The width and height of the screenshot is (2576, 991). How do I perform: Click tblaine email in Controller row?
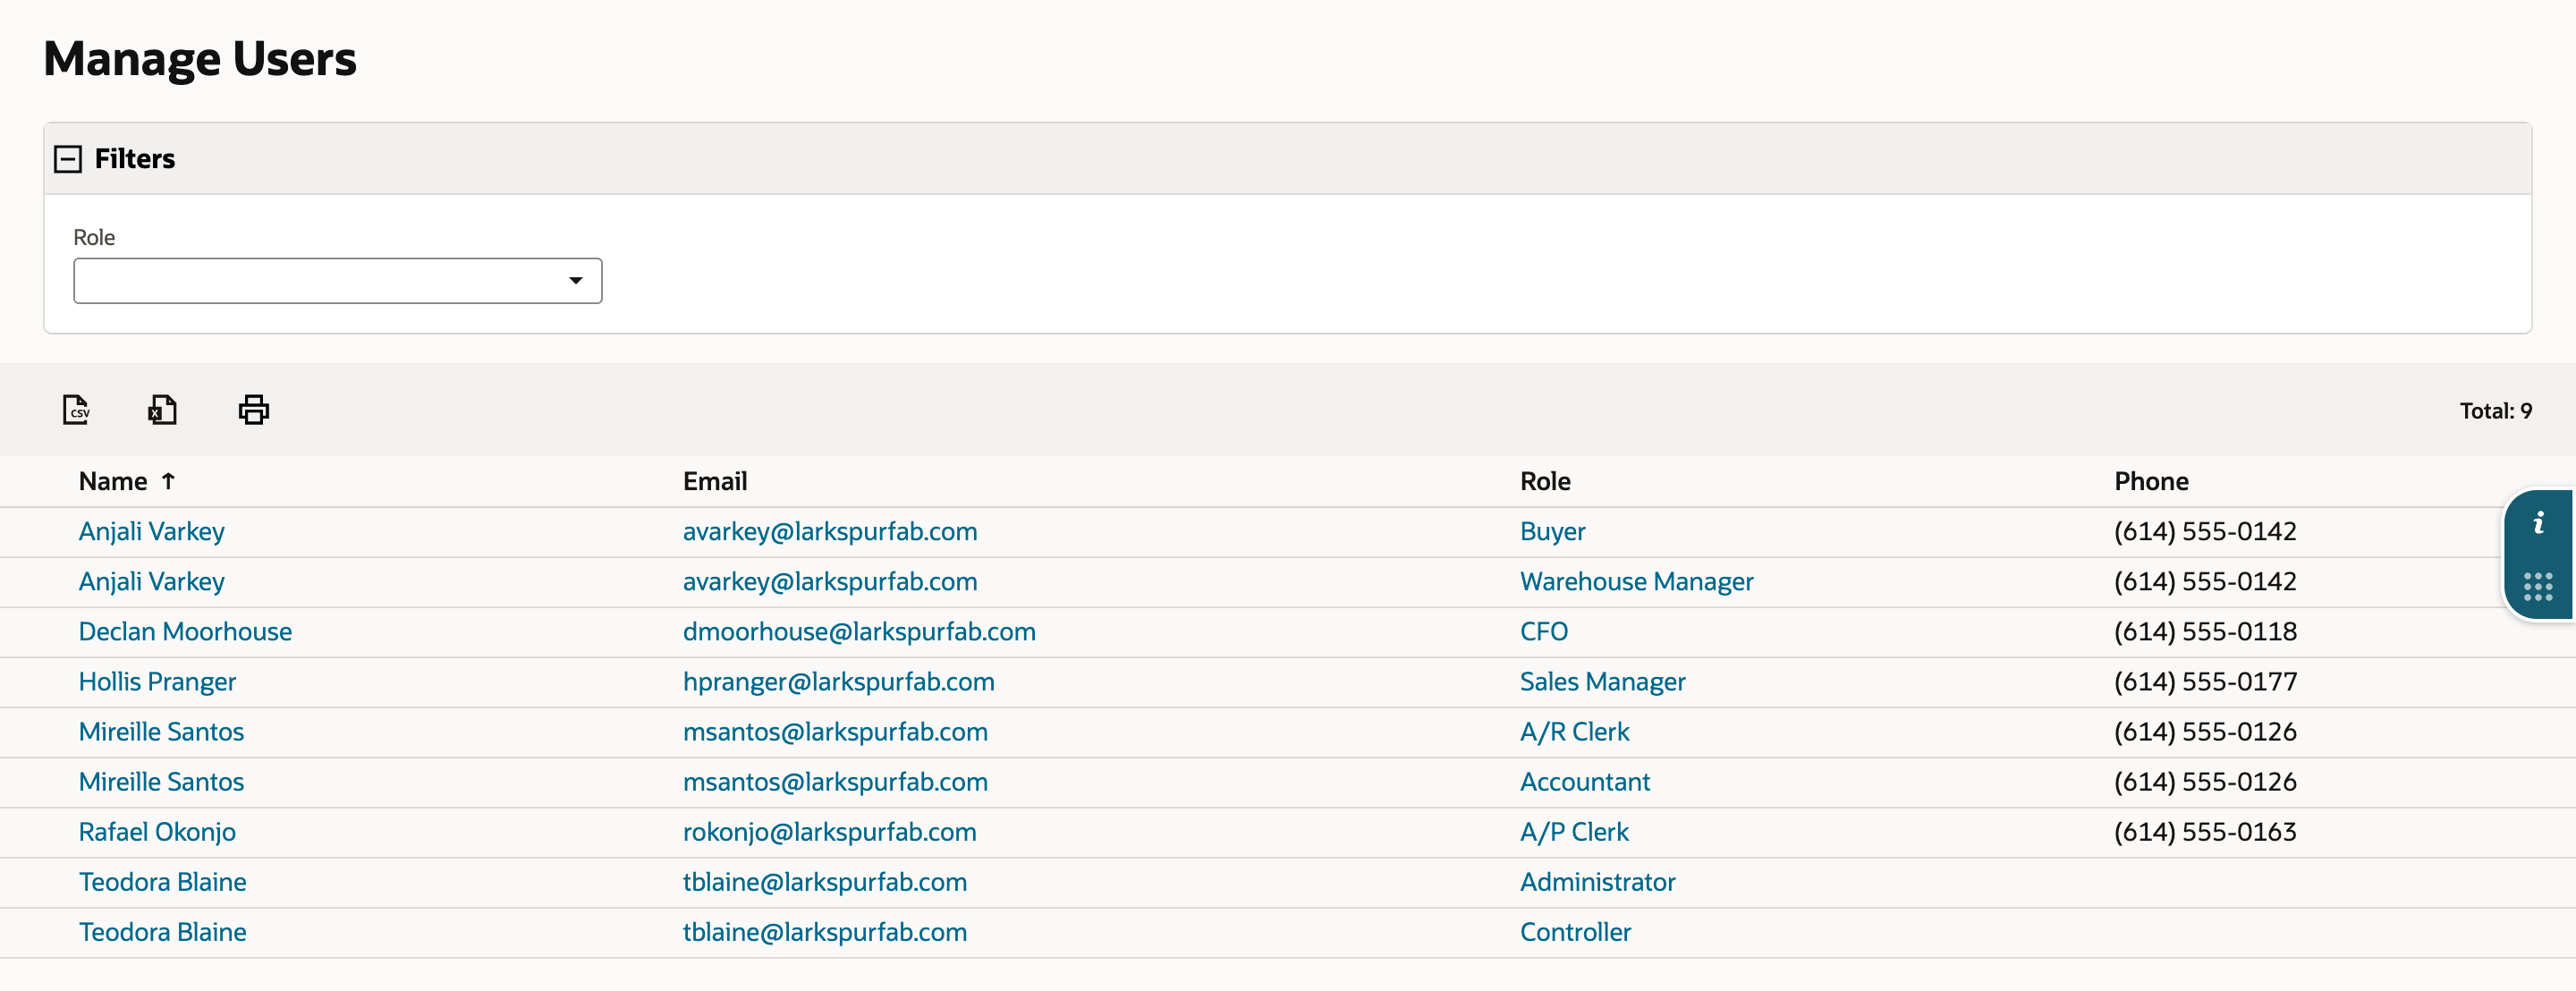825,932
